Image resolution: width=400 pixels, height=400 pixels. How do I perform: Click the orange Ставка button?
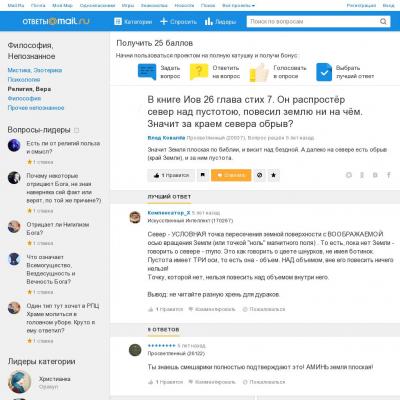pyautogui.click(x=231, y=175)
